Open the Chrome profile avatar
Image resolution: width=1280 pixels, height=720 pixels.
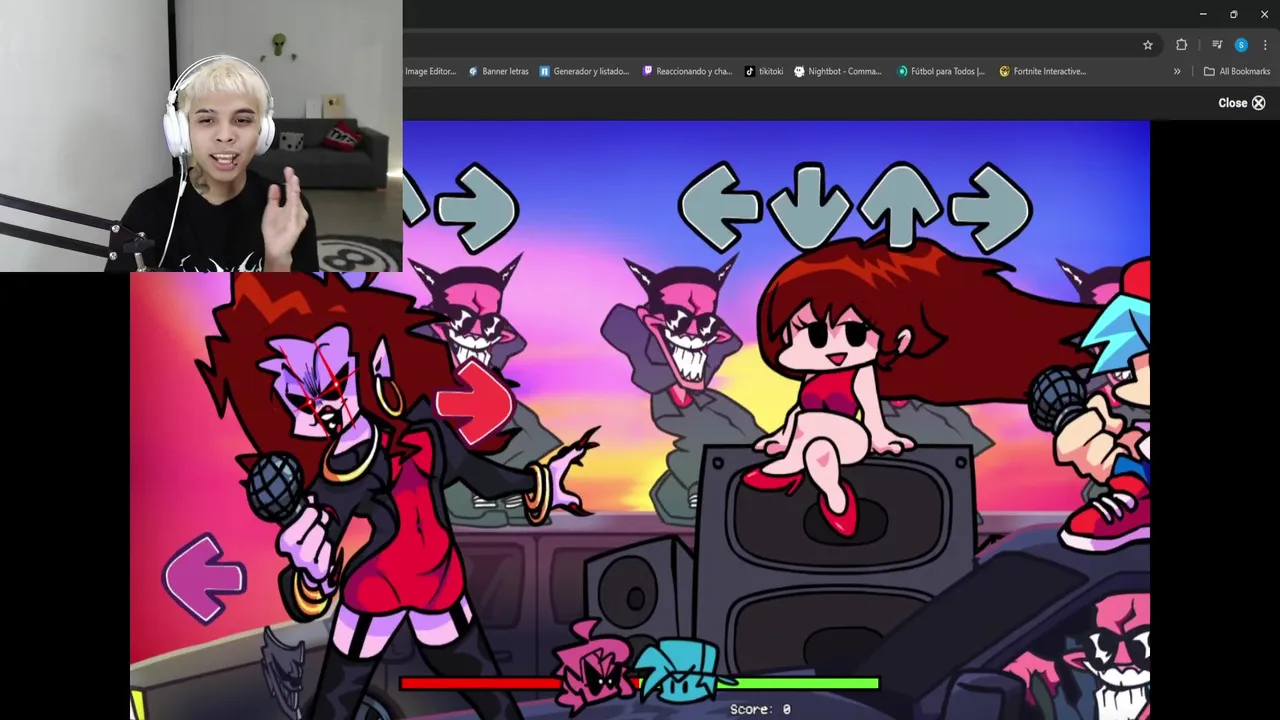1241,45
